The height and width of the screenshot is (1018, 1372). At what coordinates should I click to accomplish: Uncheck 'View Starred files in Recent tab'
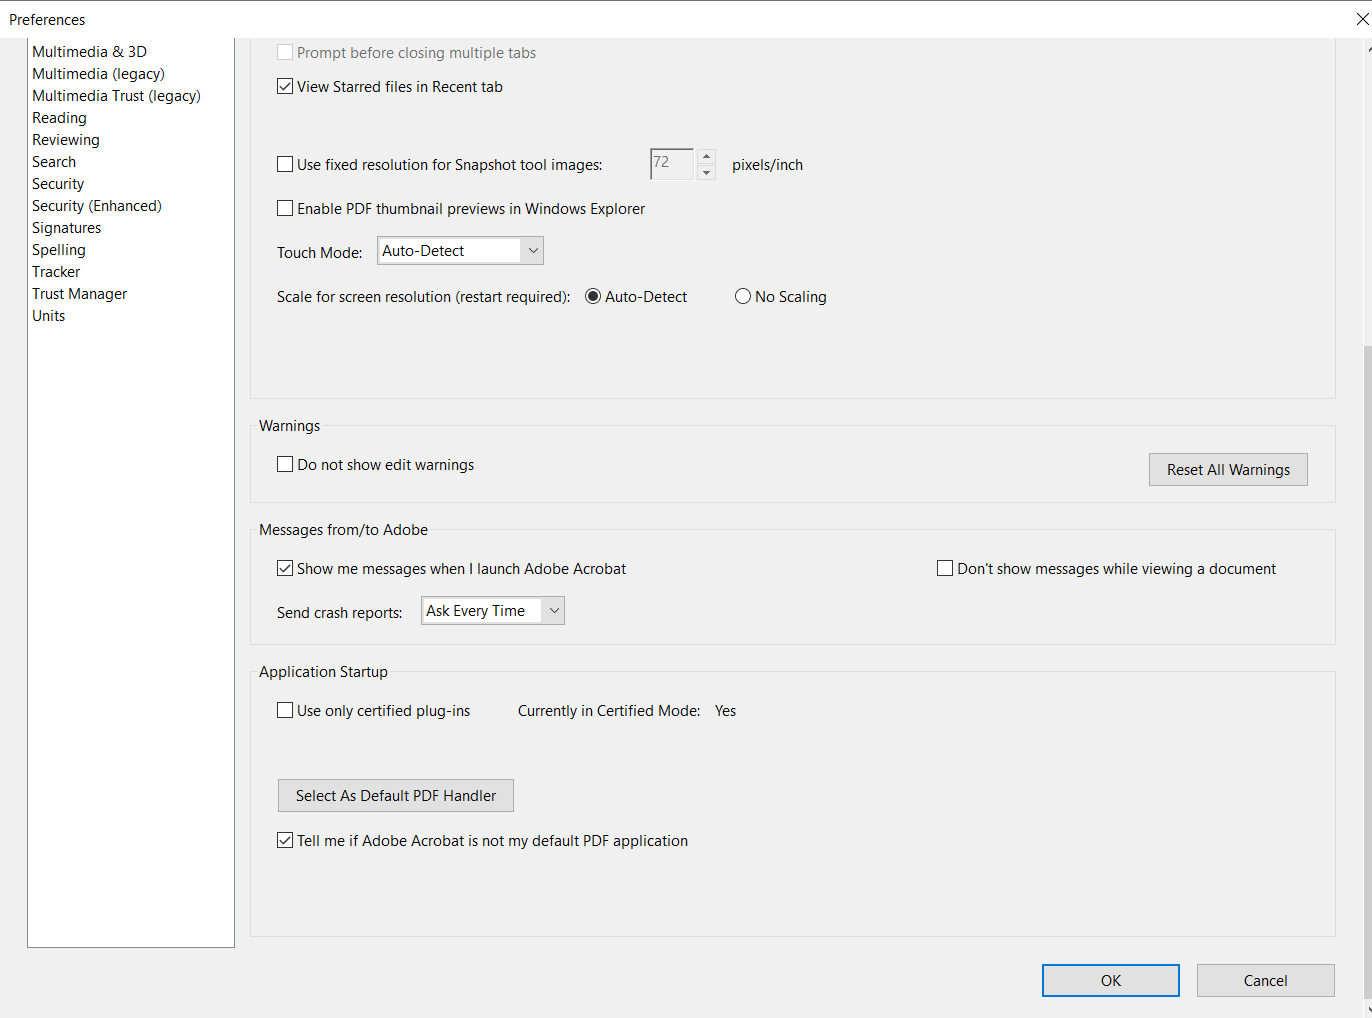click(x=285, y=86)
